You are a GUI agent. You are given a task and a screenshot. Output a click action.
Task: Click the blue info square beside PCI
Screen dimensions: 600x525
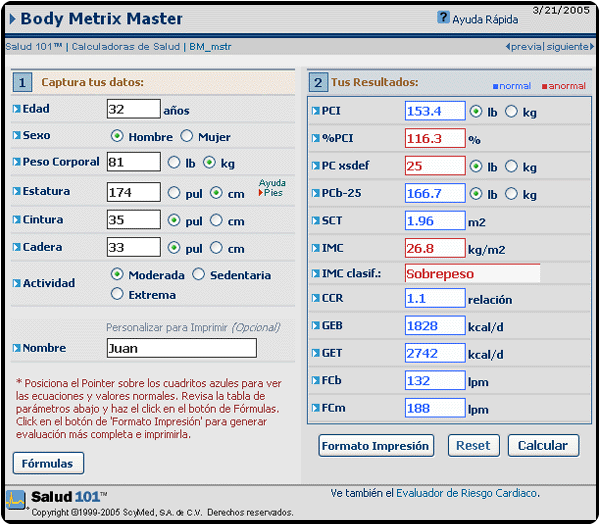click(x=316, y=111)
